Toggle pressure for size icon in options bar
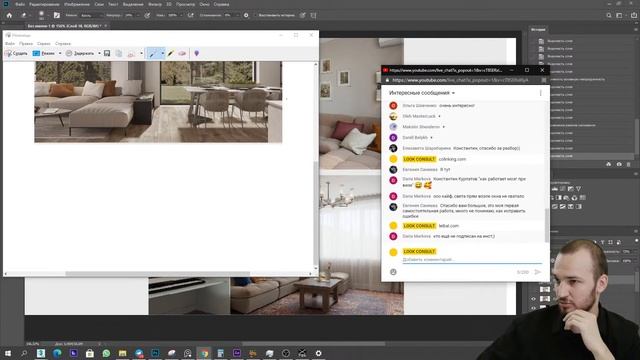This screenshot has height=360, width=640. coord(302,15)
